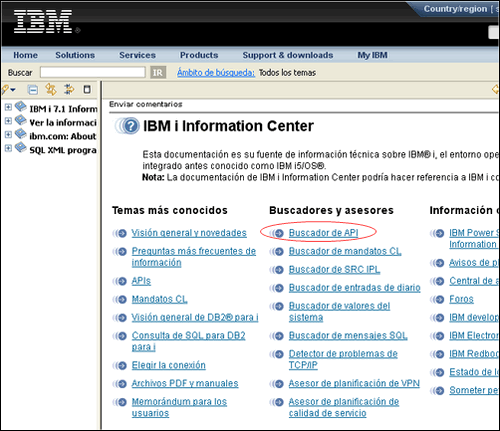Select IBM i 7.1 Inform tree item
The height and width of the screenshot is (431, 500).
(x=63, y=109)
